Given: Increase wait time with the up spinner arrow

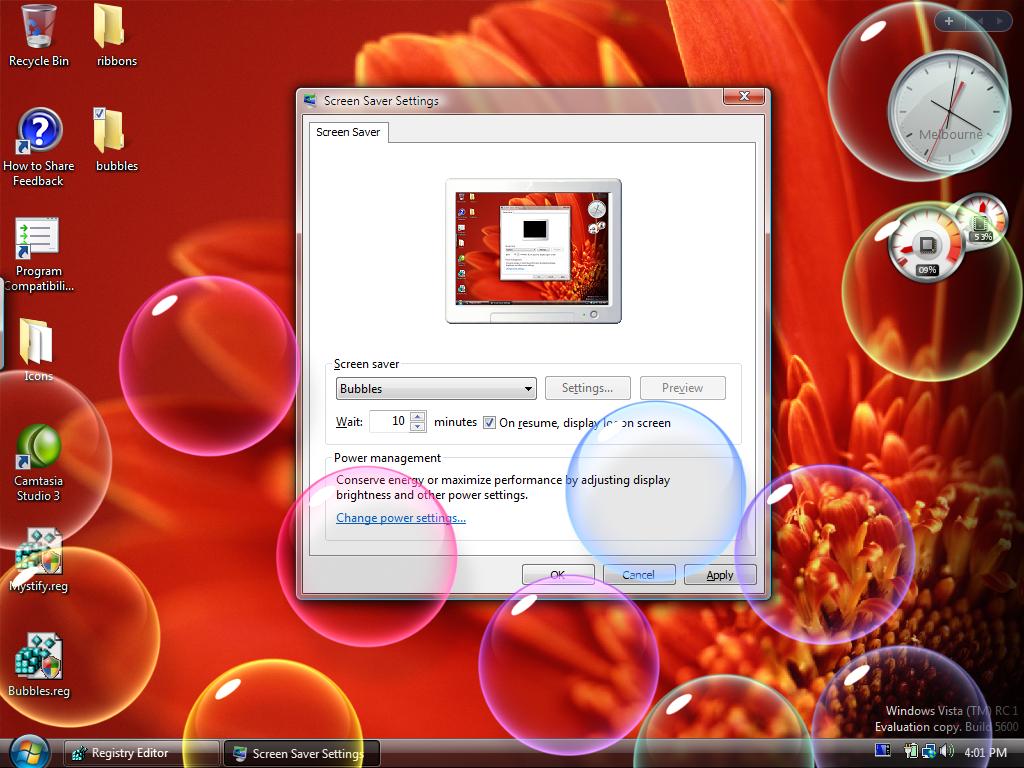Looking at the screenshot, I should coord(418,416).
